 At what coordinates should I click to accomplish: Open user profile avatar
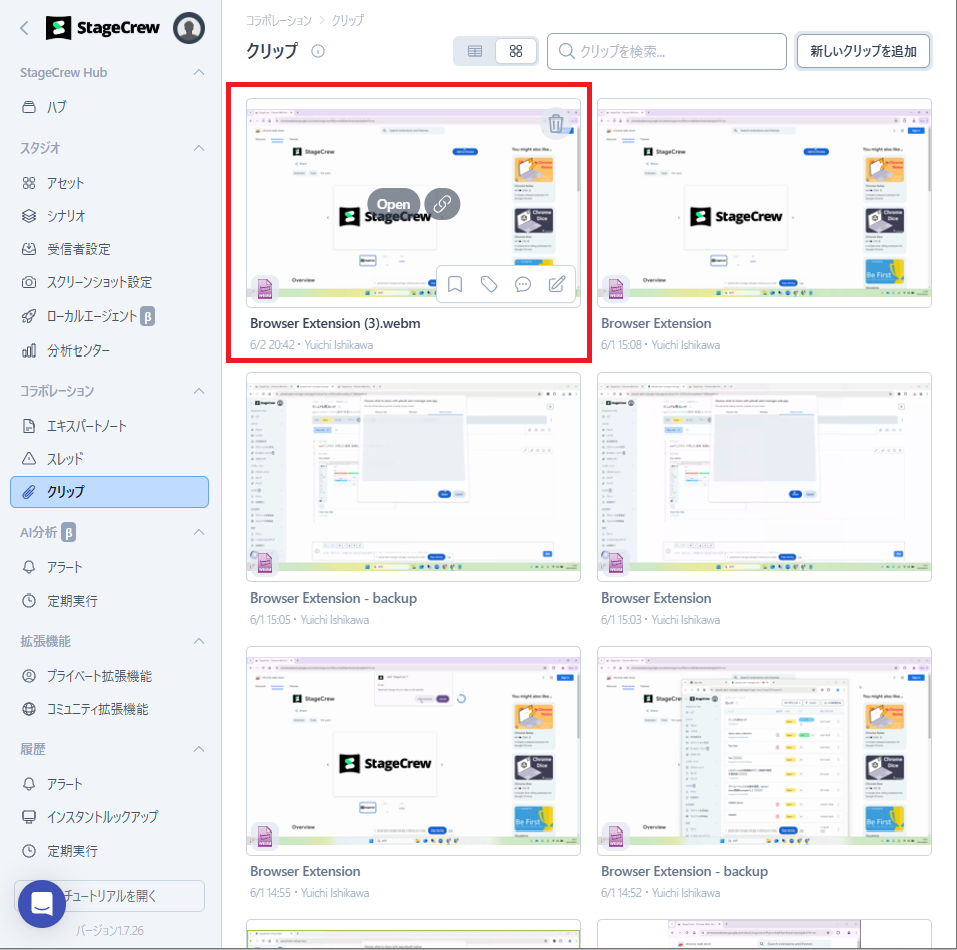tap(188, 28)
